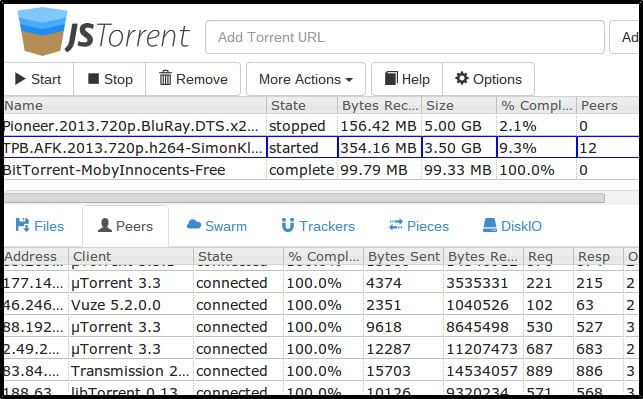Open Options with the gear icon
The image size is (643, 399).
[x=488, y=79]
